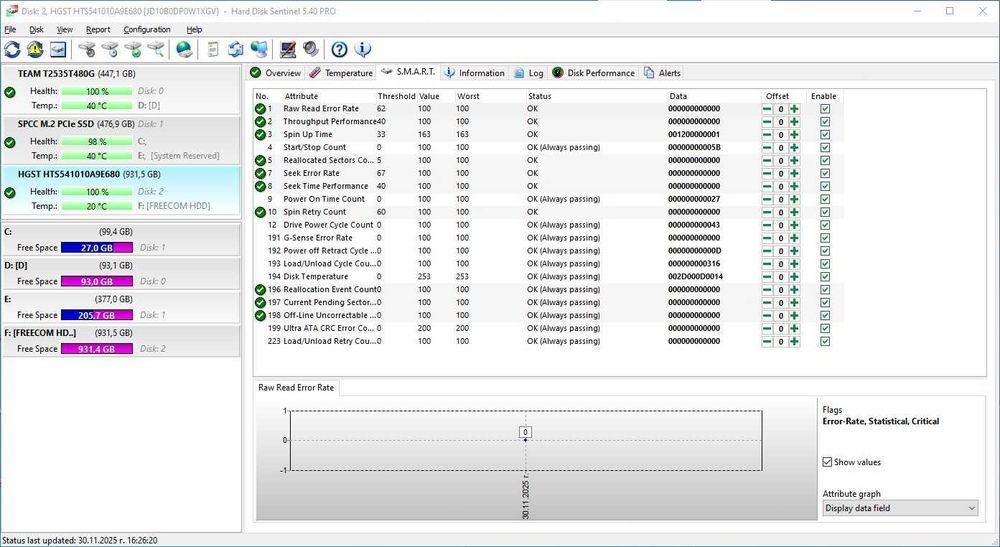1000x547 pixels.
Task: Click minus offset icon for Raw Read Error Rate
Action: [767, 109]
